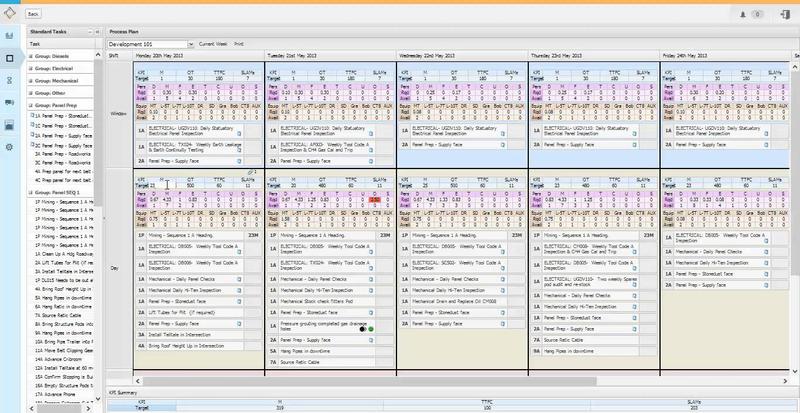
Task: Open document icon on Wednesday Window Panel Prep - Supply face
Action: coord(503,145)
